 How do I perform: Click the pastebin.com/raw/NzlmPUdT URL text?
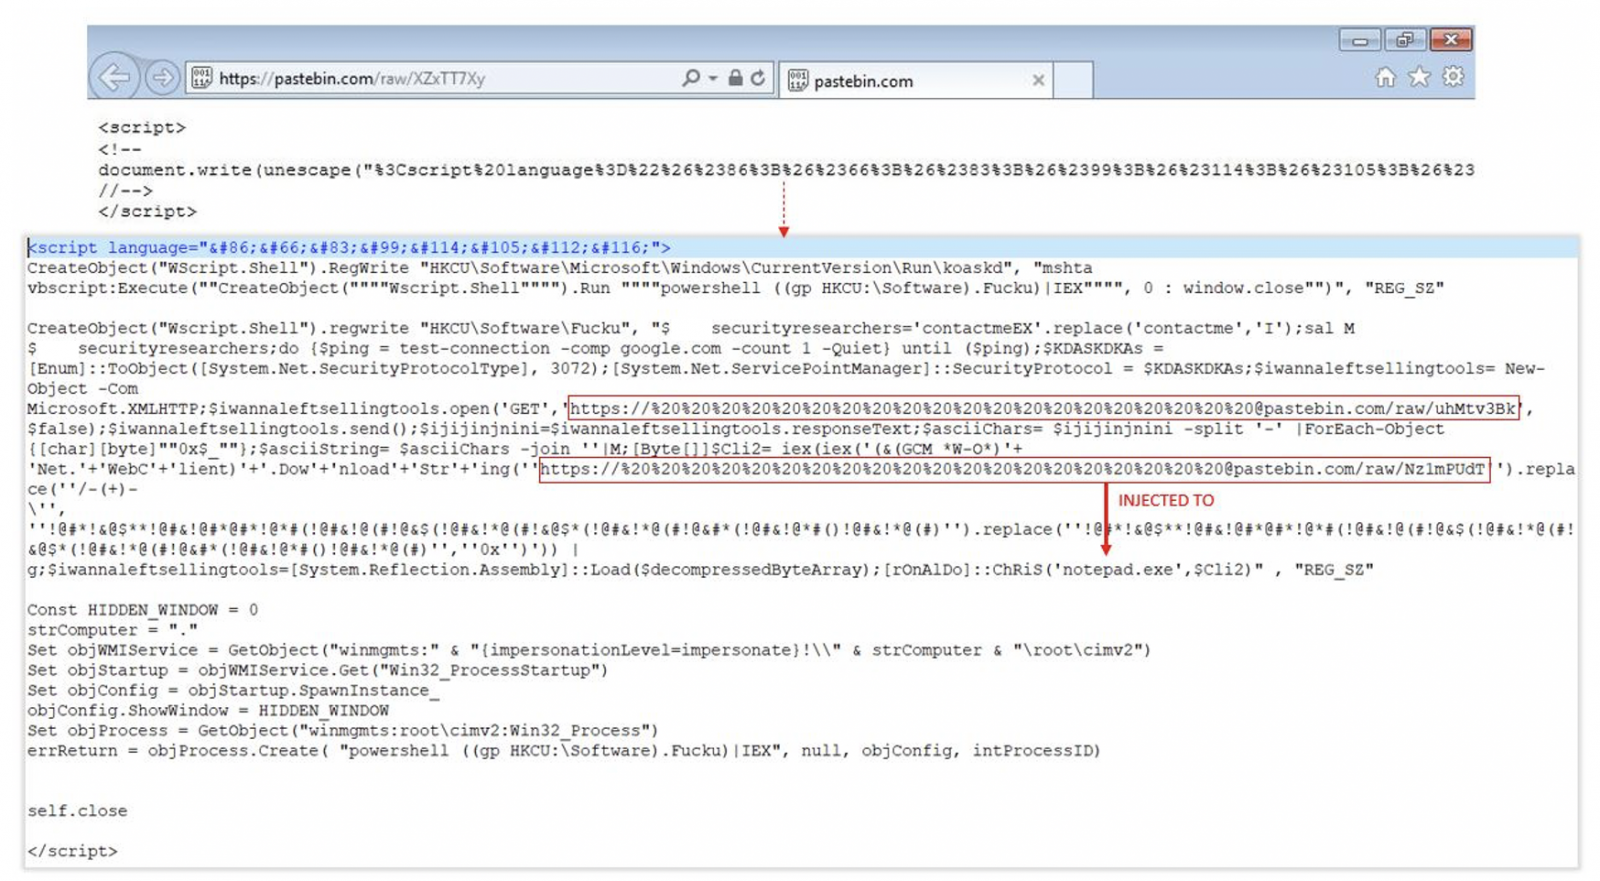point(1014,469)
